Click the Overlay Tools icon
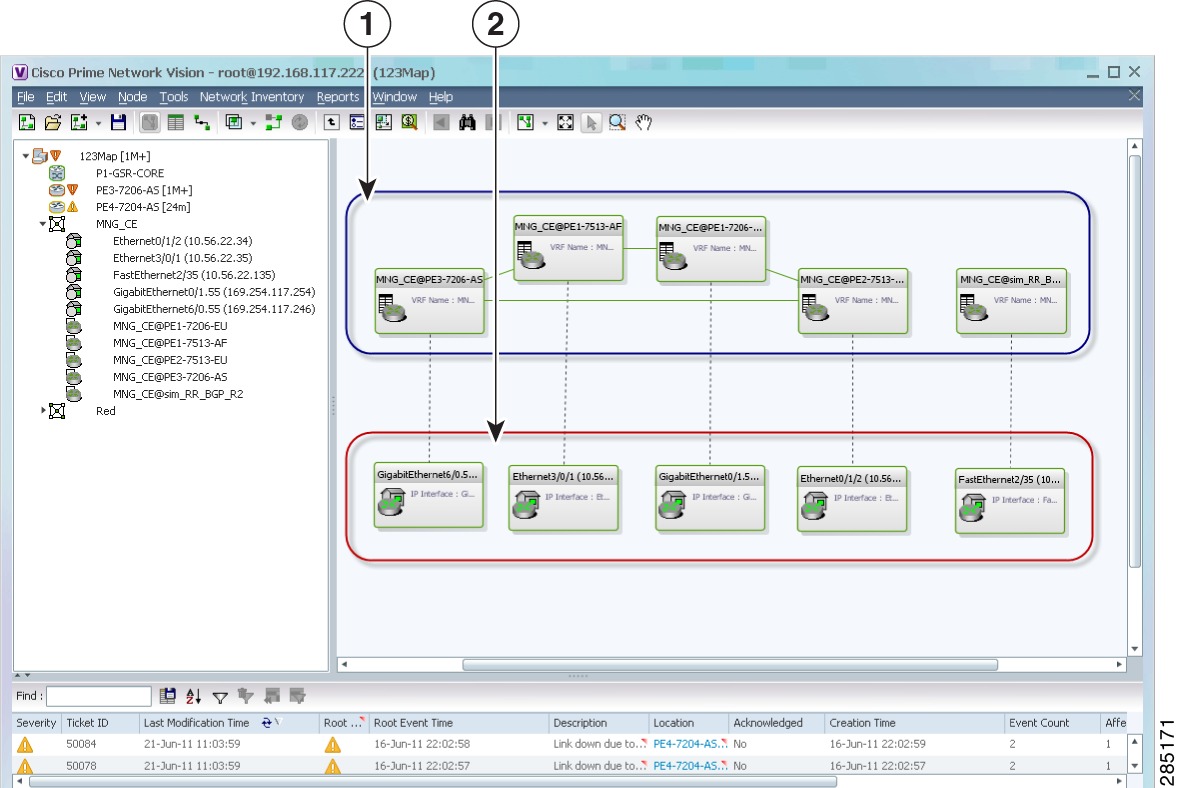The image size is (1179, 788). [x=234, y=123]
